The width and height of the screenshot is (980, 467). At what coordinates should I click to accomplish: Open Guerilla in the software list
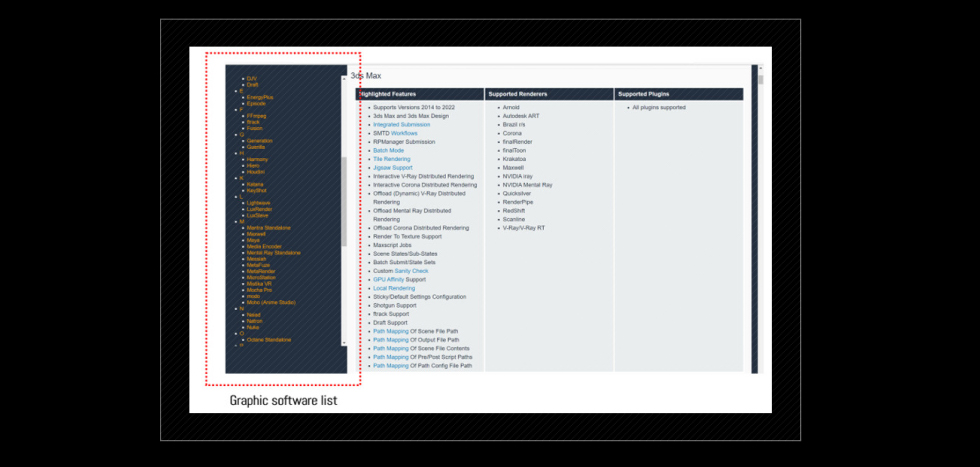256,147
